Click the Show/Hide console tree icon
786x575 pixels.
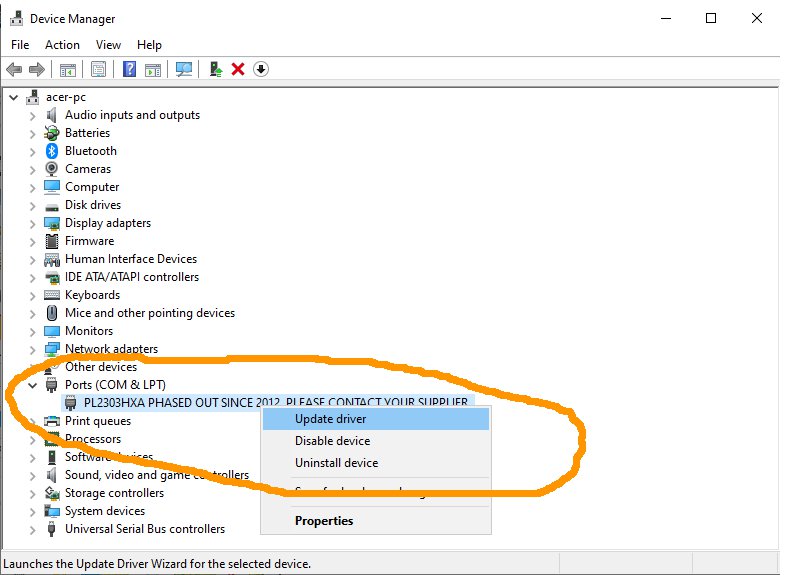pyautogui.click(x=68, y=69)
